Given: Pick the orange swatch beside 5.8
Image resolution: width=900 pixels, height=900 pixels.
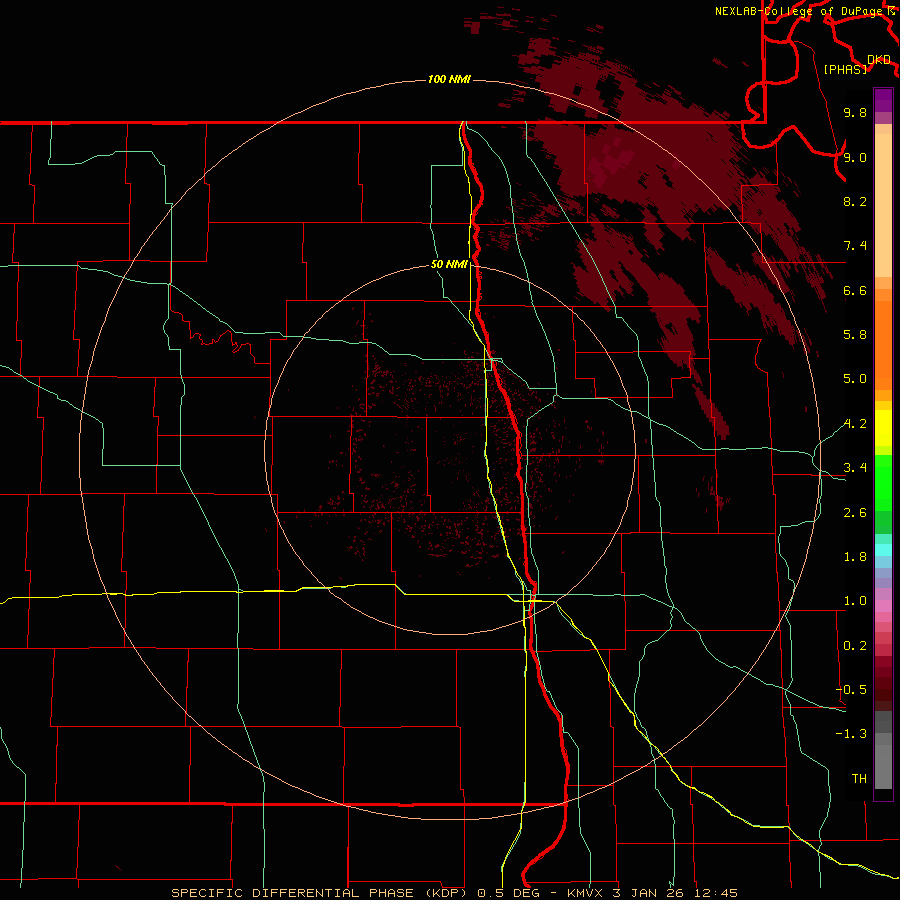Looking at the screenshot, I should 883,344.
